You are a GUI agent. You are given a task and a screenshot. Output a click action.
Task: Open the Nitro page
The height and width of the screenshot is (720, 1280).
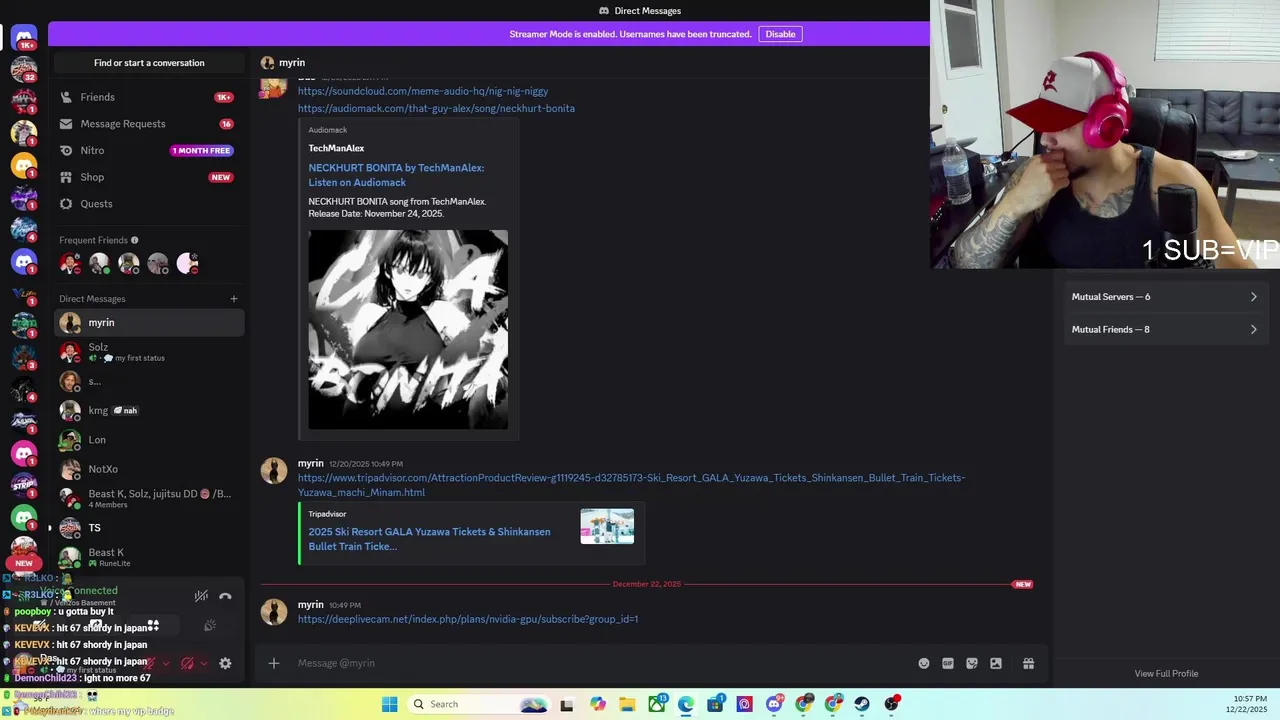click(x=149, y=150)
